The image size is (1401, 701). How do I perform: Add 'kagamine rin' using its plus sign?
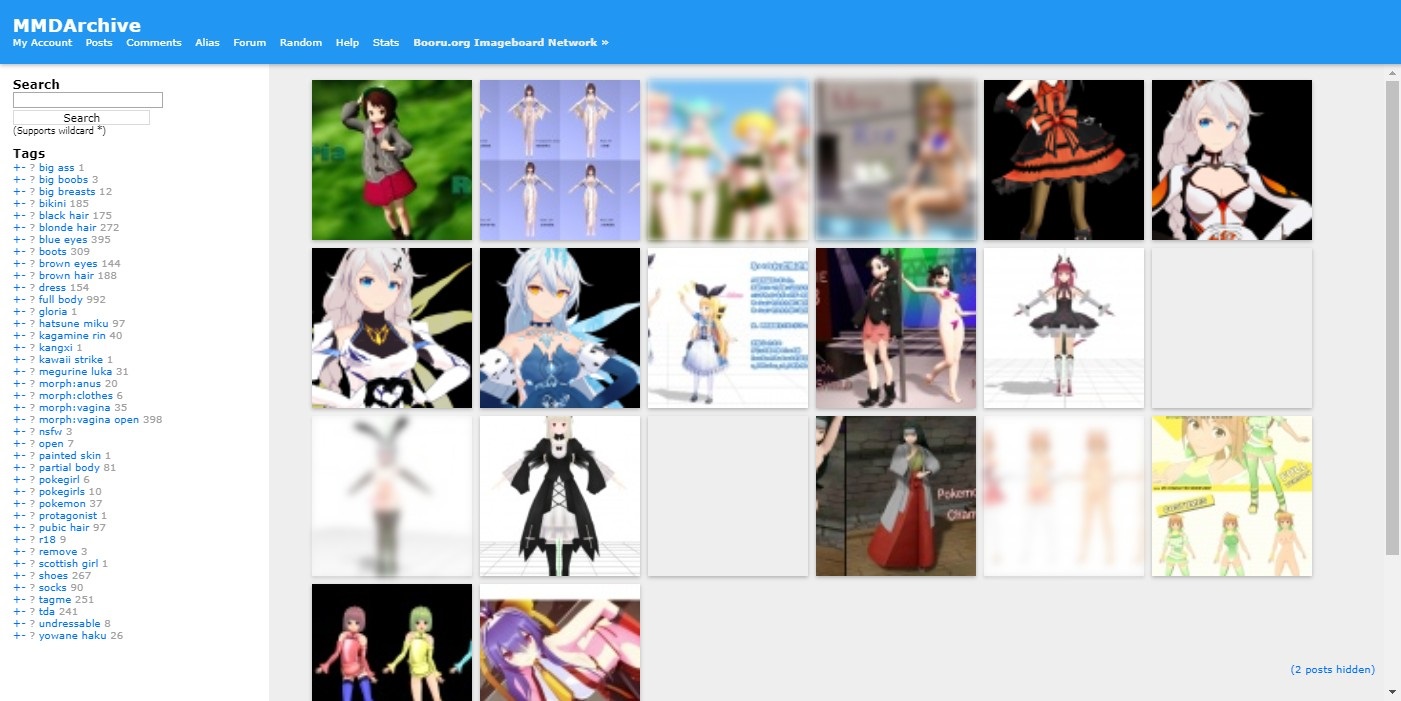16,336
